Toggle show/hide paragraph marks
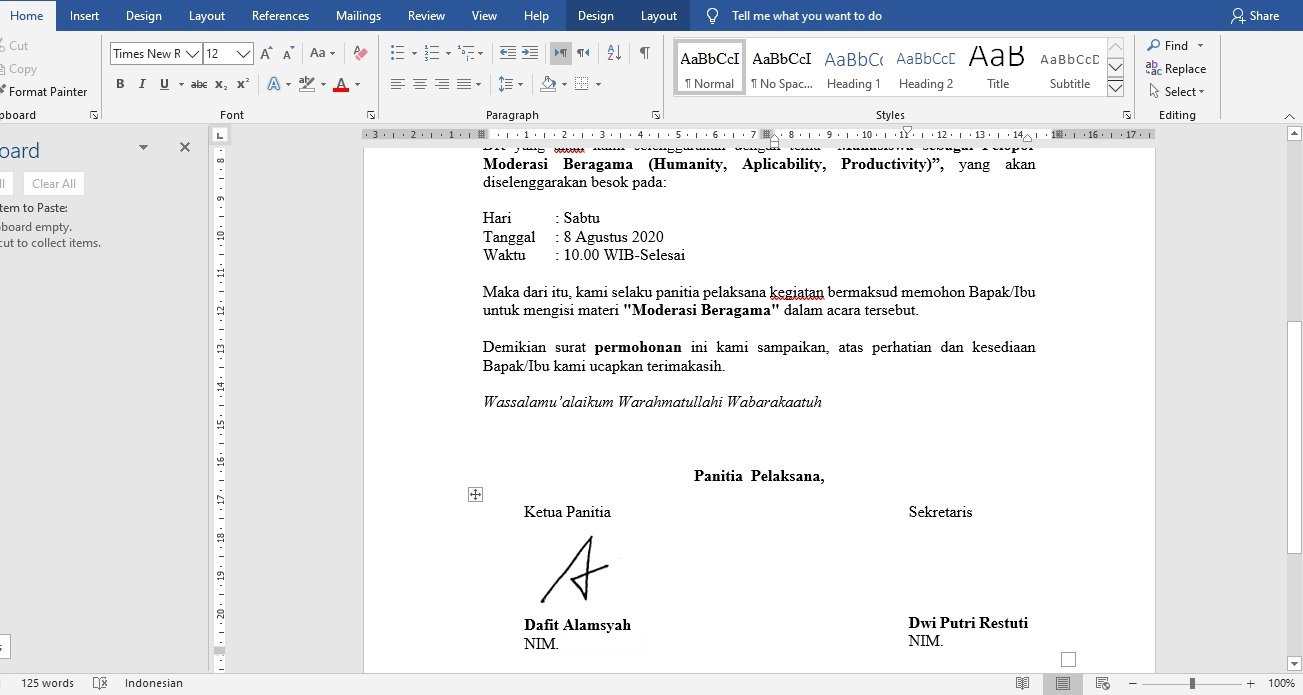 tap(644, 53)
